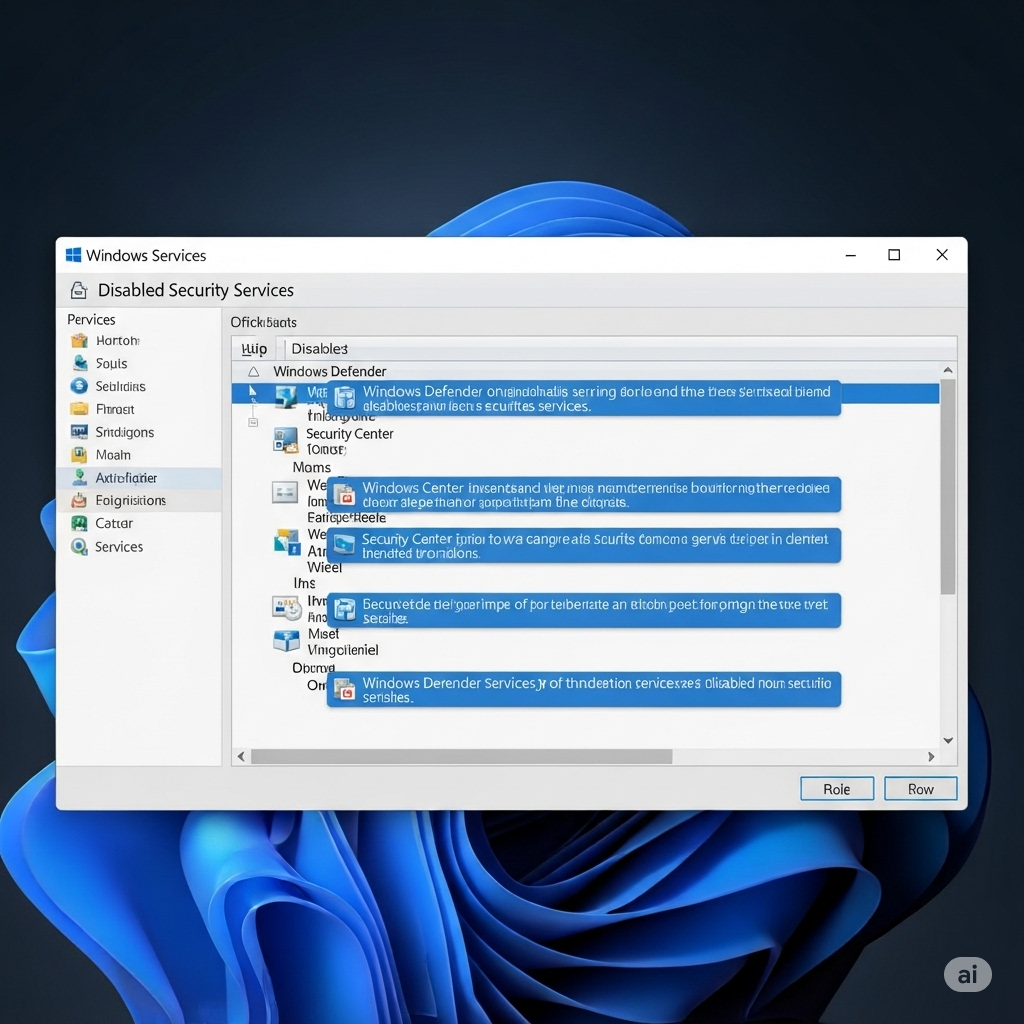Click the Souis sidebar icon
Screen dimensions: 1024x1024
coord(80,363)
